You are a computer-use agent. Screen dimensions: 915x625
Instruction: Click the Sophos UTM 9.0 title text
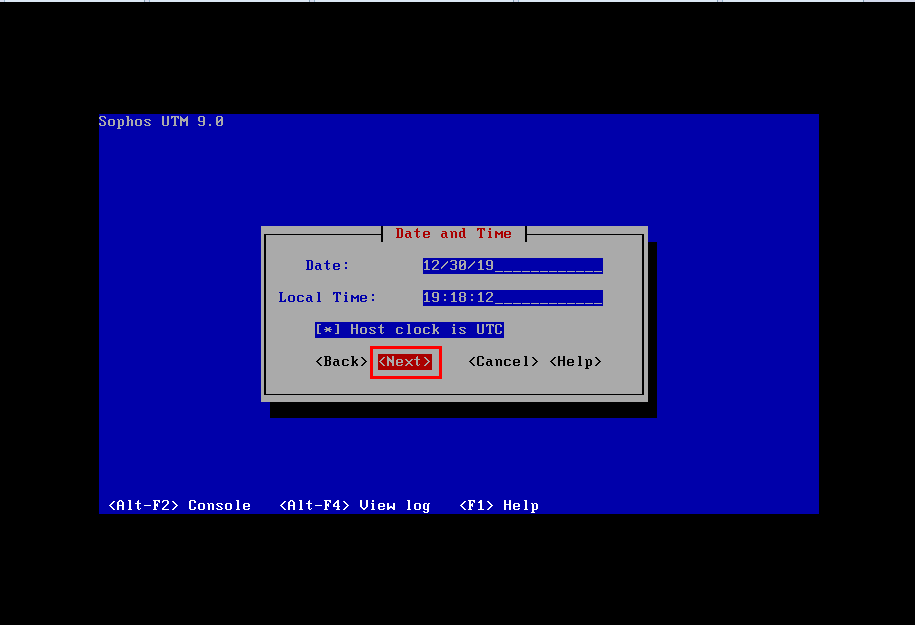tap(161, 121)
